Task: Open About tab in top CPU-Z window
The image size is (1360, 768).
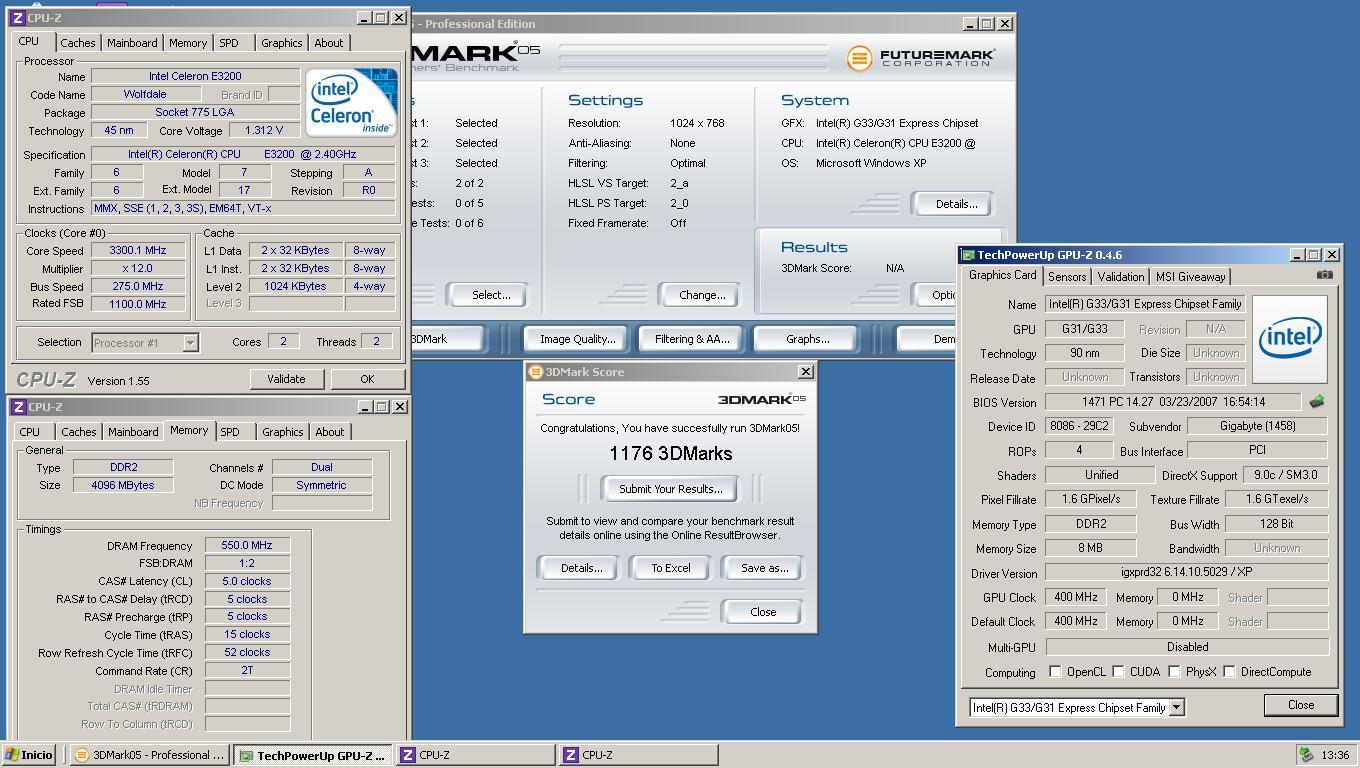Action: [x=329, y=43]
